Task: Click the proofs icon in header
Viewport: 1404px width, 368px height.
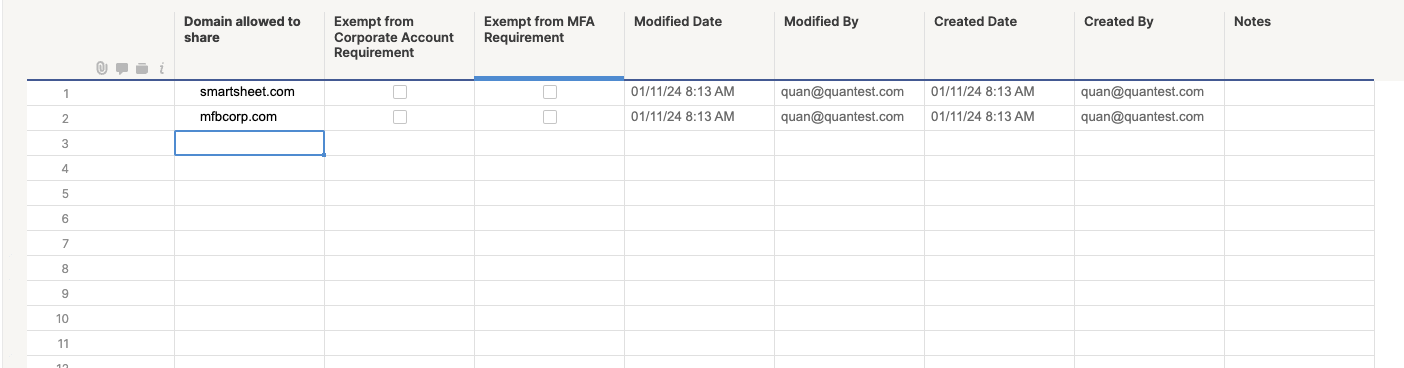Action: pyautogui.click(x=142, y=68)
